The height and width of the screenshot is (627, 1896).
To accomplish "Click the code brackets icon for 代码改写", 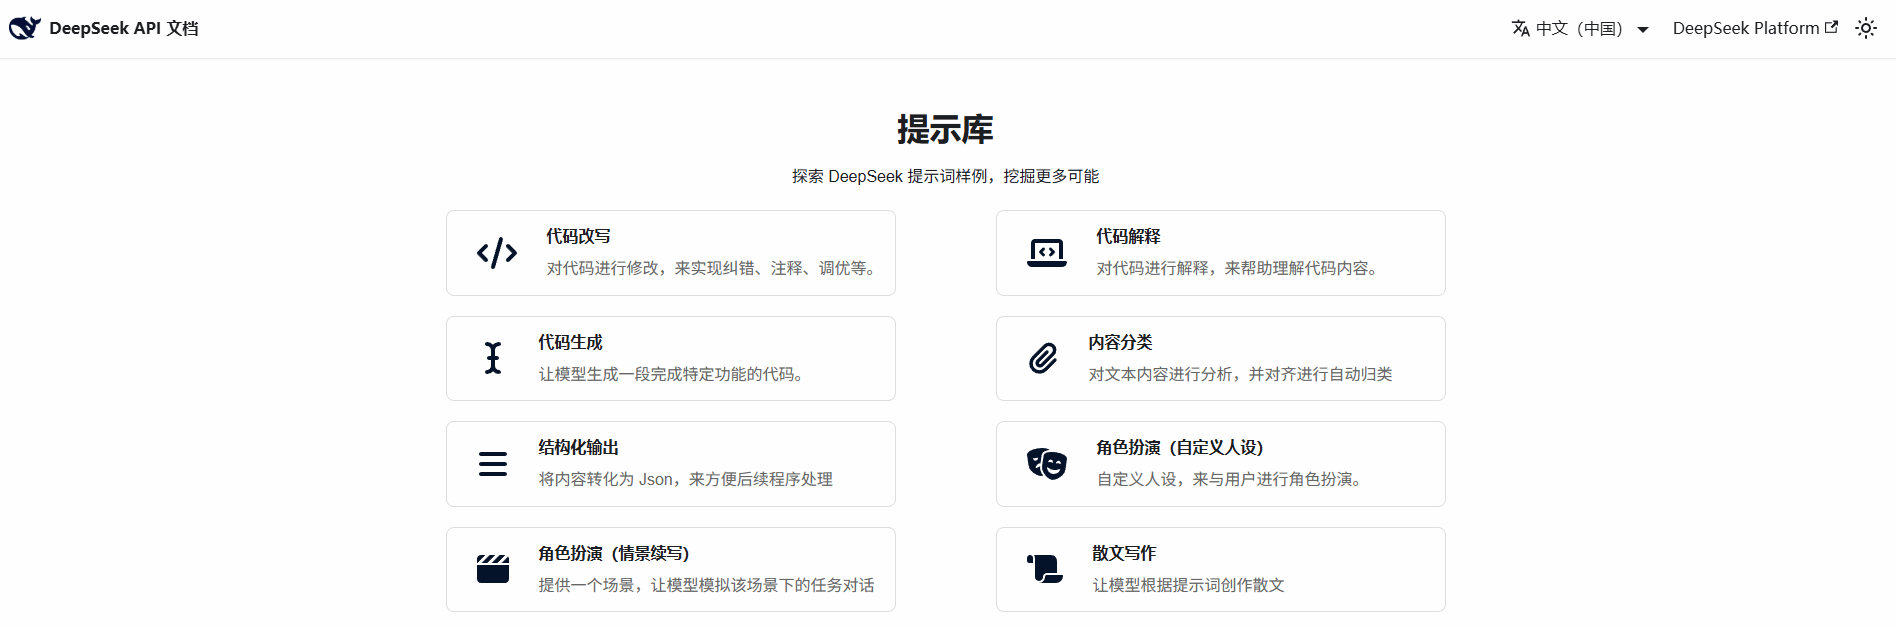I will pyautogui.click(x=497, y=253).
